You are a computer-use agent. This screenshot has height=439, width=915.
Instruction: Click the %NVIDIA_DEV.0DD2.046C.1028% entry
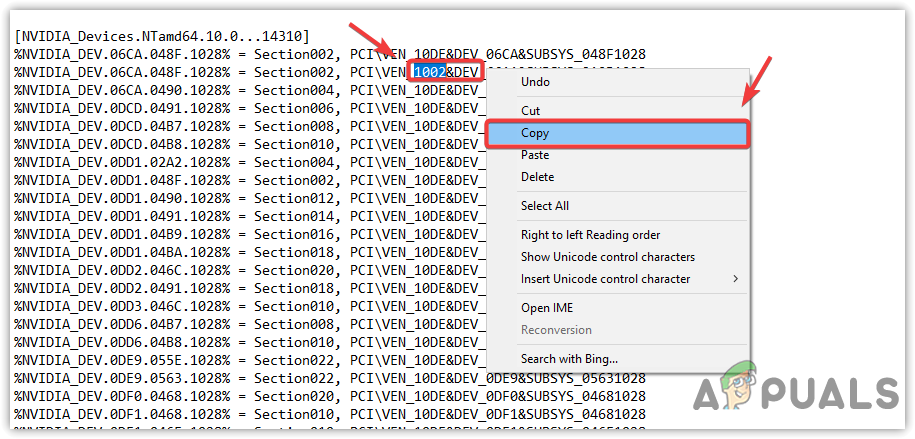121,270
